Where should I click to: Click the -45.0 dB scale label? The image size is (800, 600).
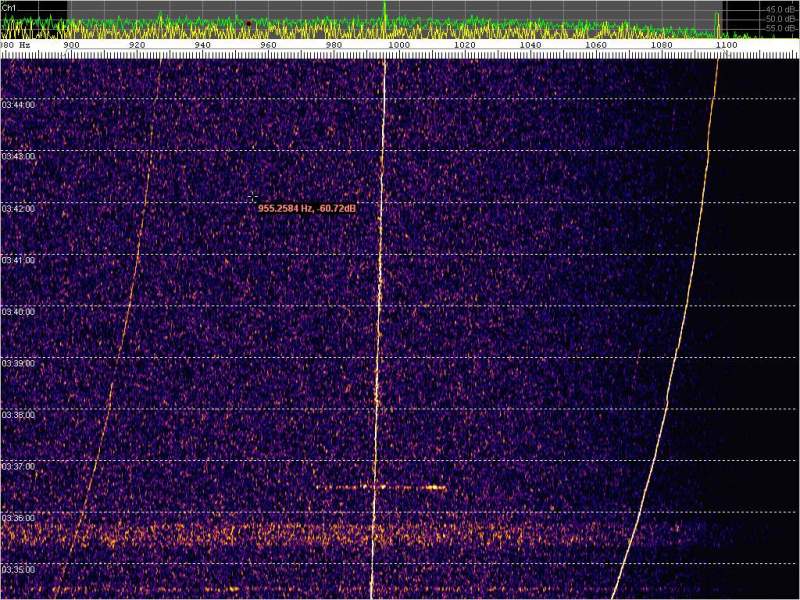click(775, 8)
